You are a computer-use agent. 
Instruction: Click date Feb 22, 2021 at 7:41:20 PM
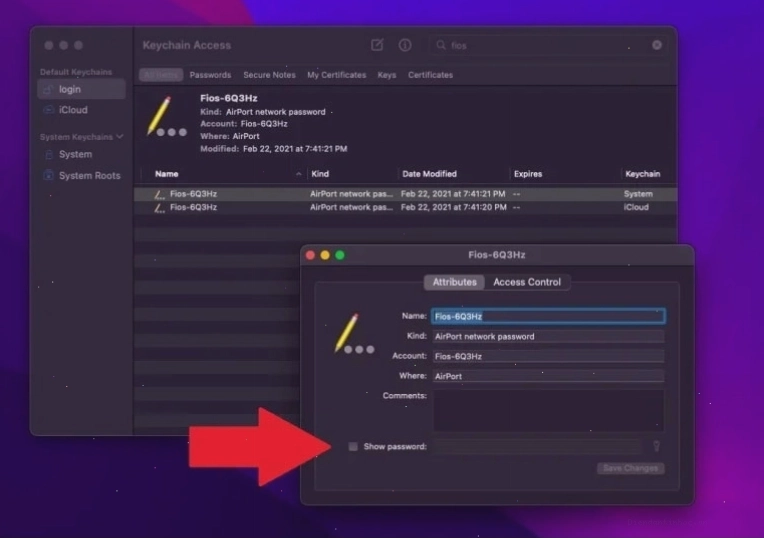453,208
